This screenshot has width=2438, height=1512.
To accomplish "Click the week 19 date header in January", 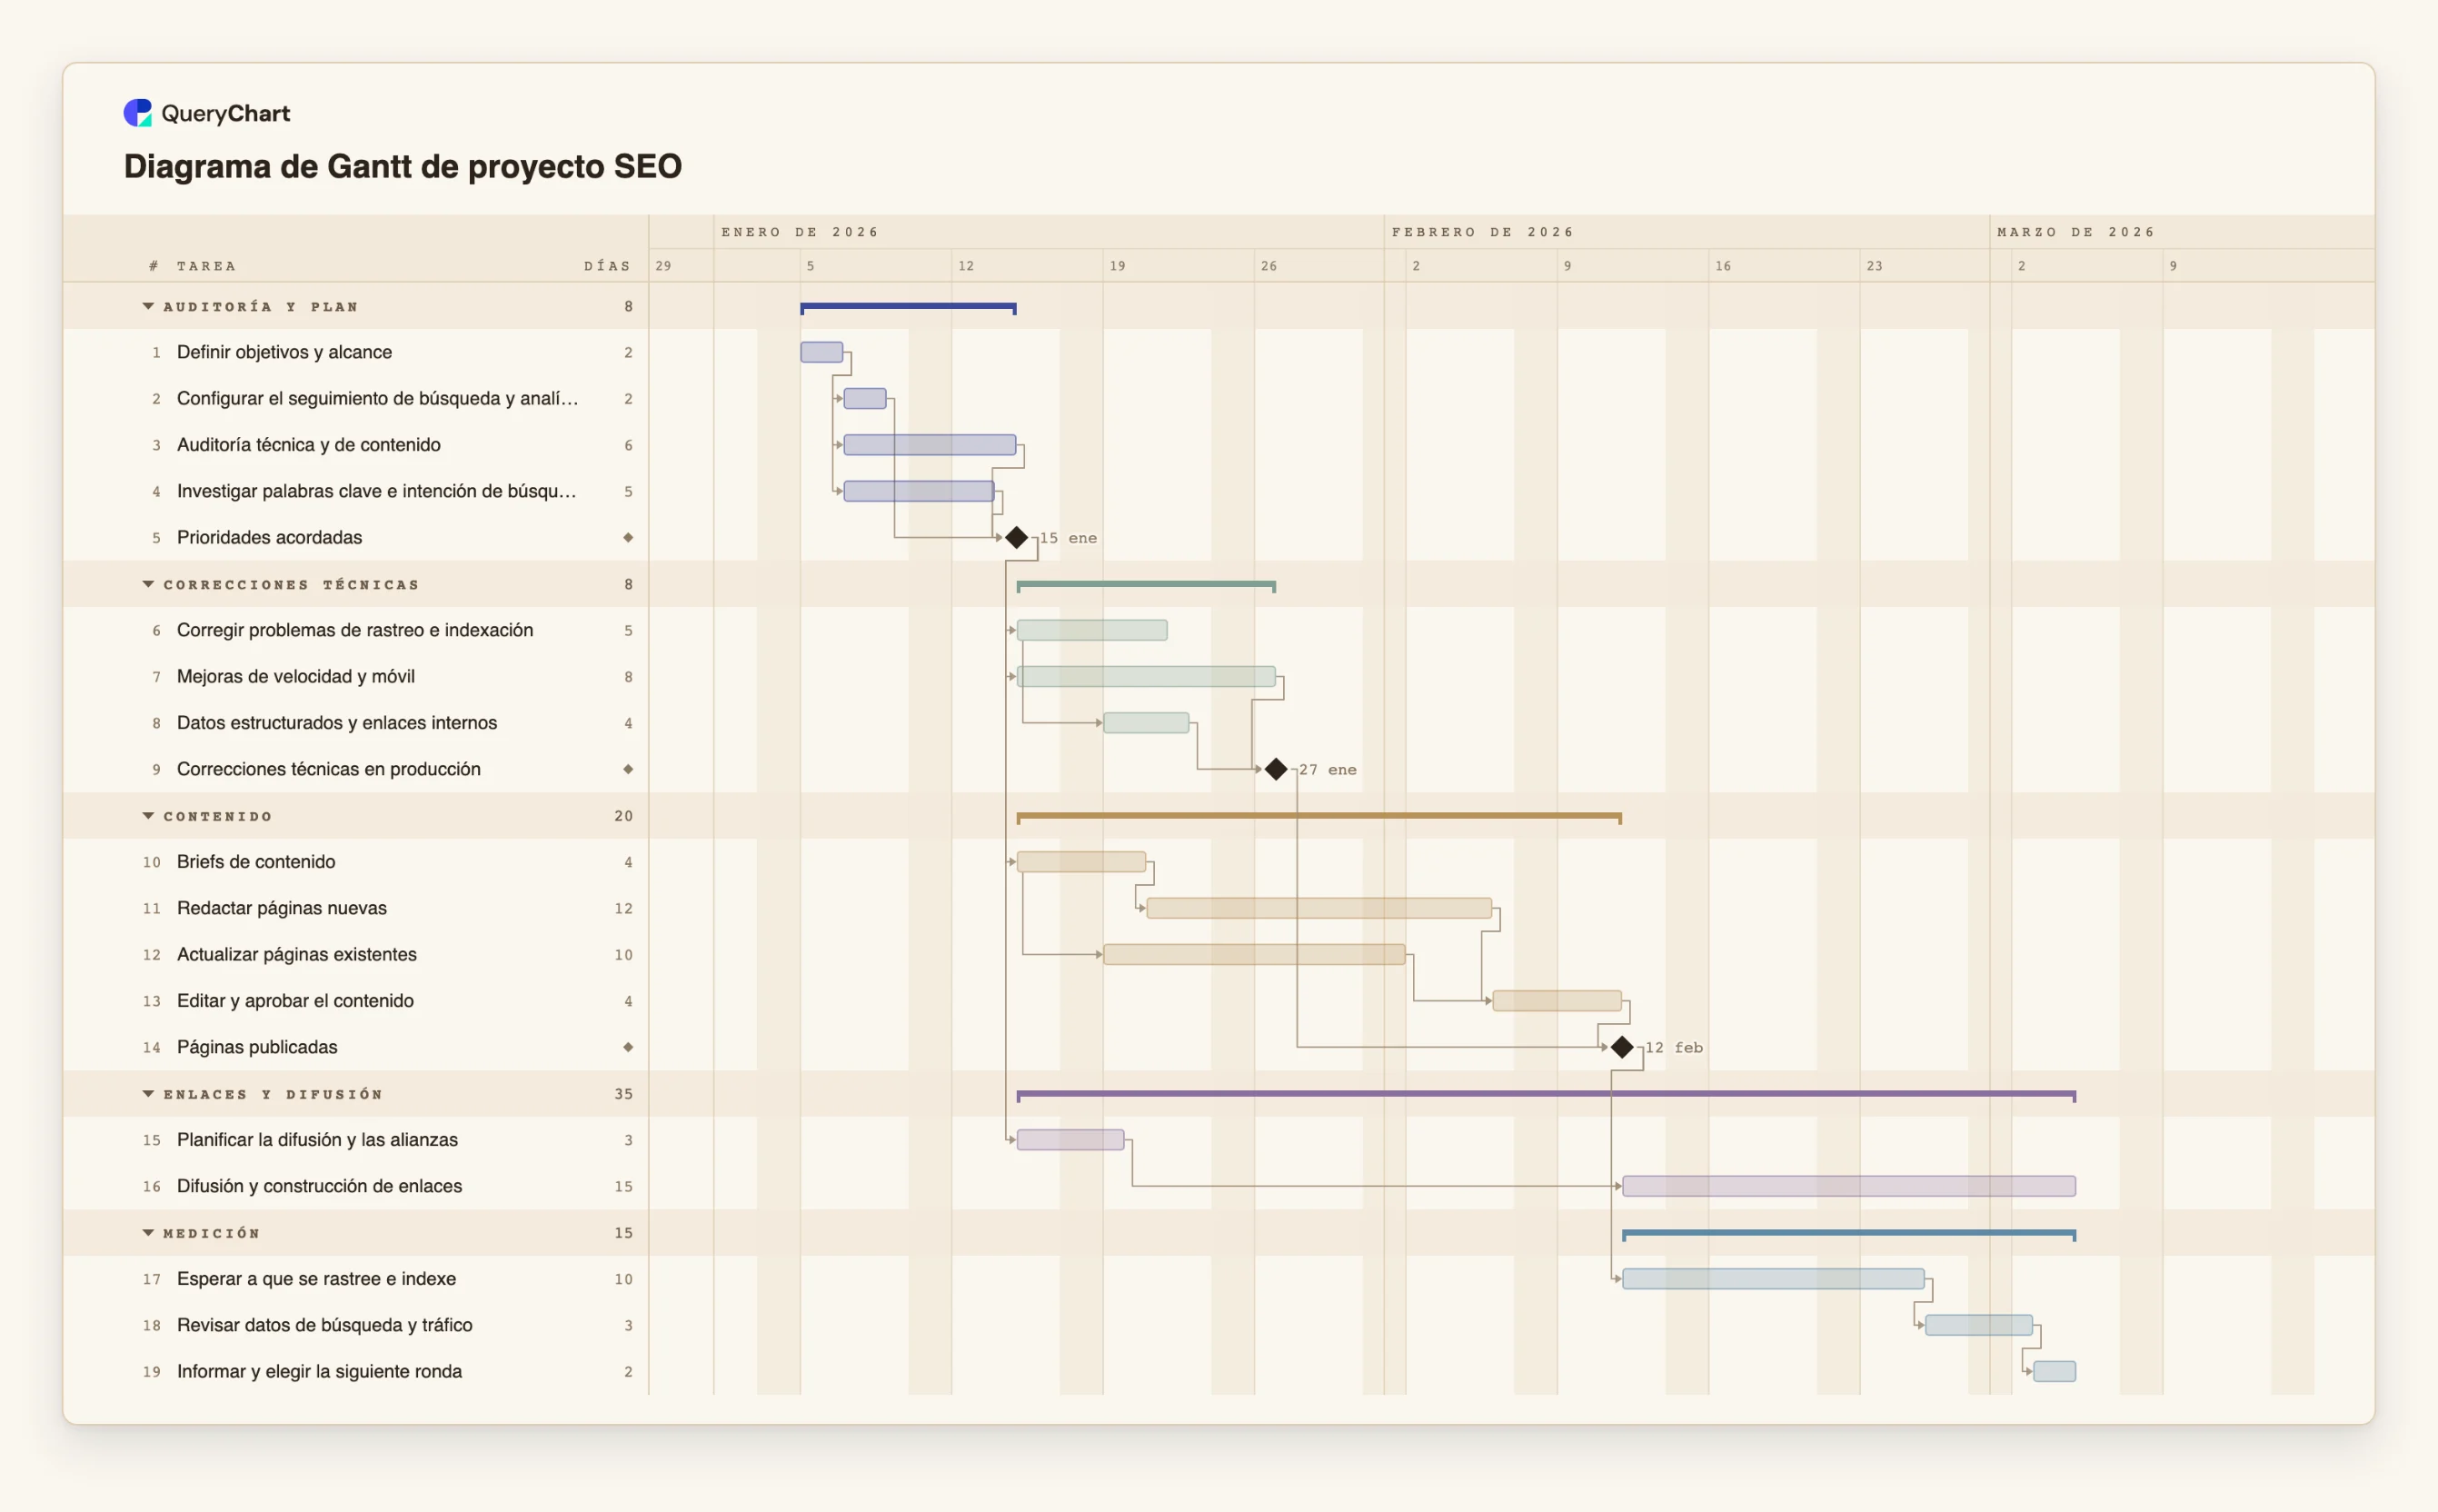I will pos(1118,266).
